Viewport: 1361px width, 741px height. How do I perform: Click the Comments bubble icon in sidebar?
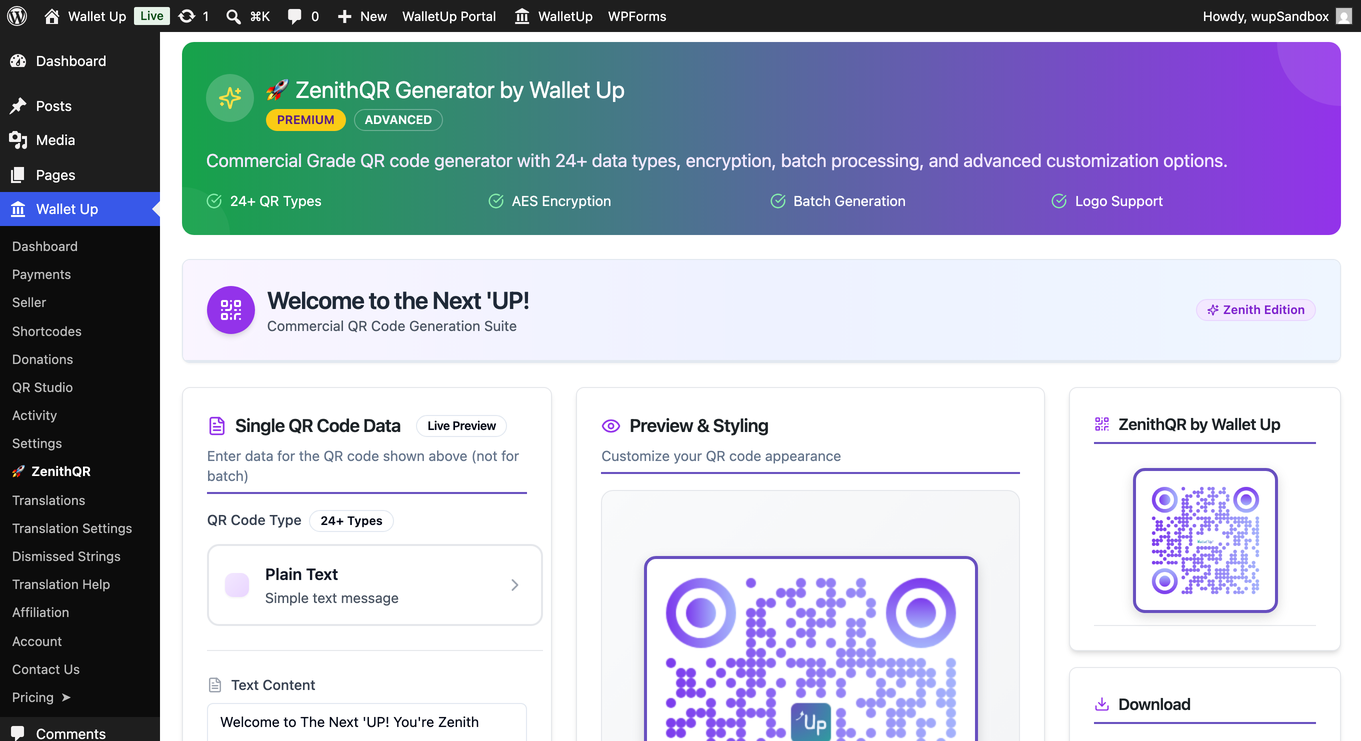coord(18,733)
